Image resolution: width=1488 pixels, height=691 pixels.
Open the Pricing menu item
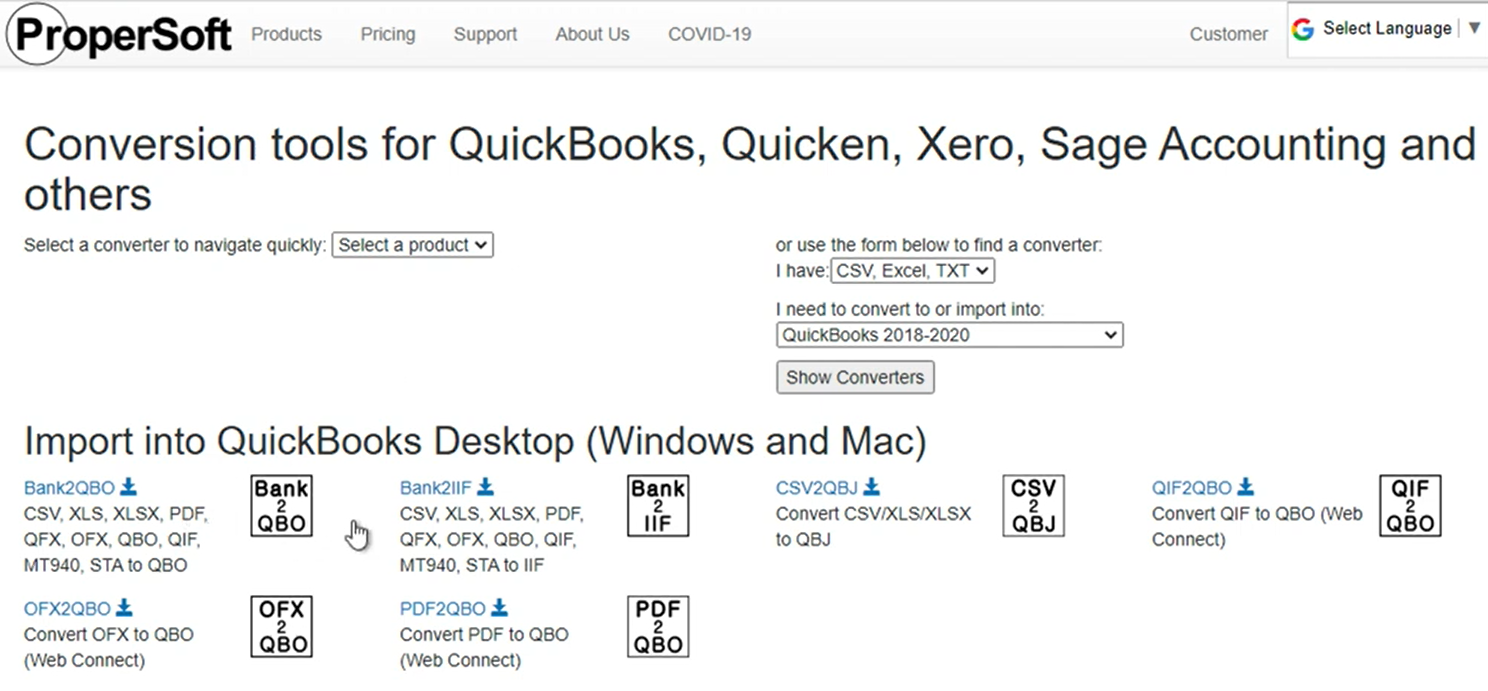pyautogui.click(x=388, y=34)
